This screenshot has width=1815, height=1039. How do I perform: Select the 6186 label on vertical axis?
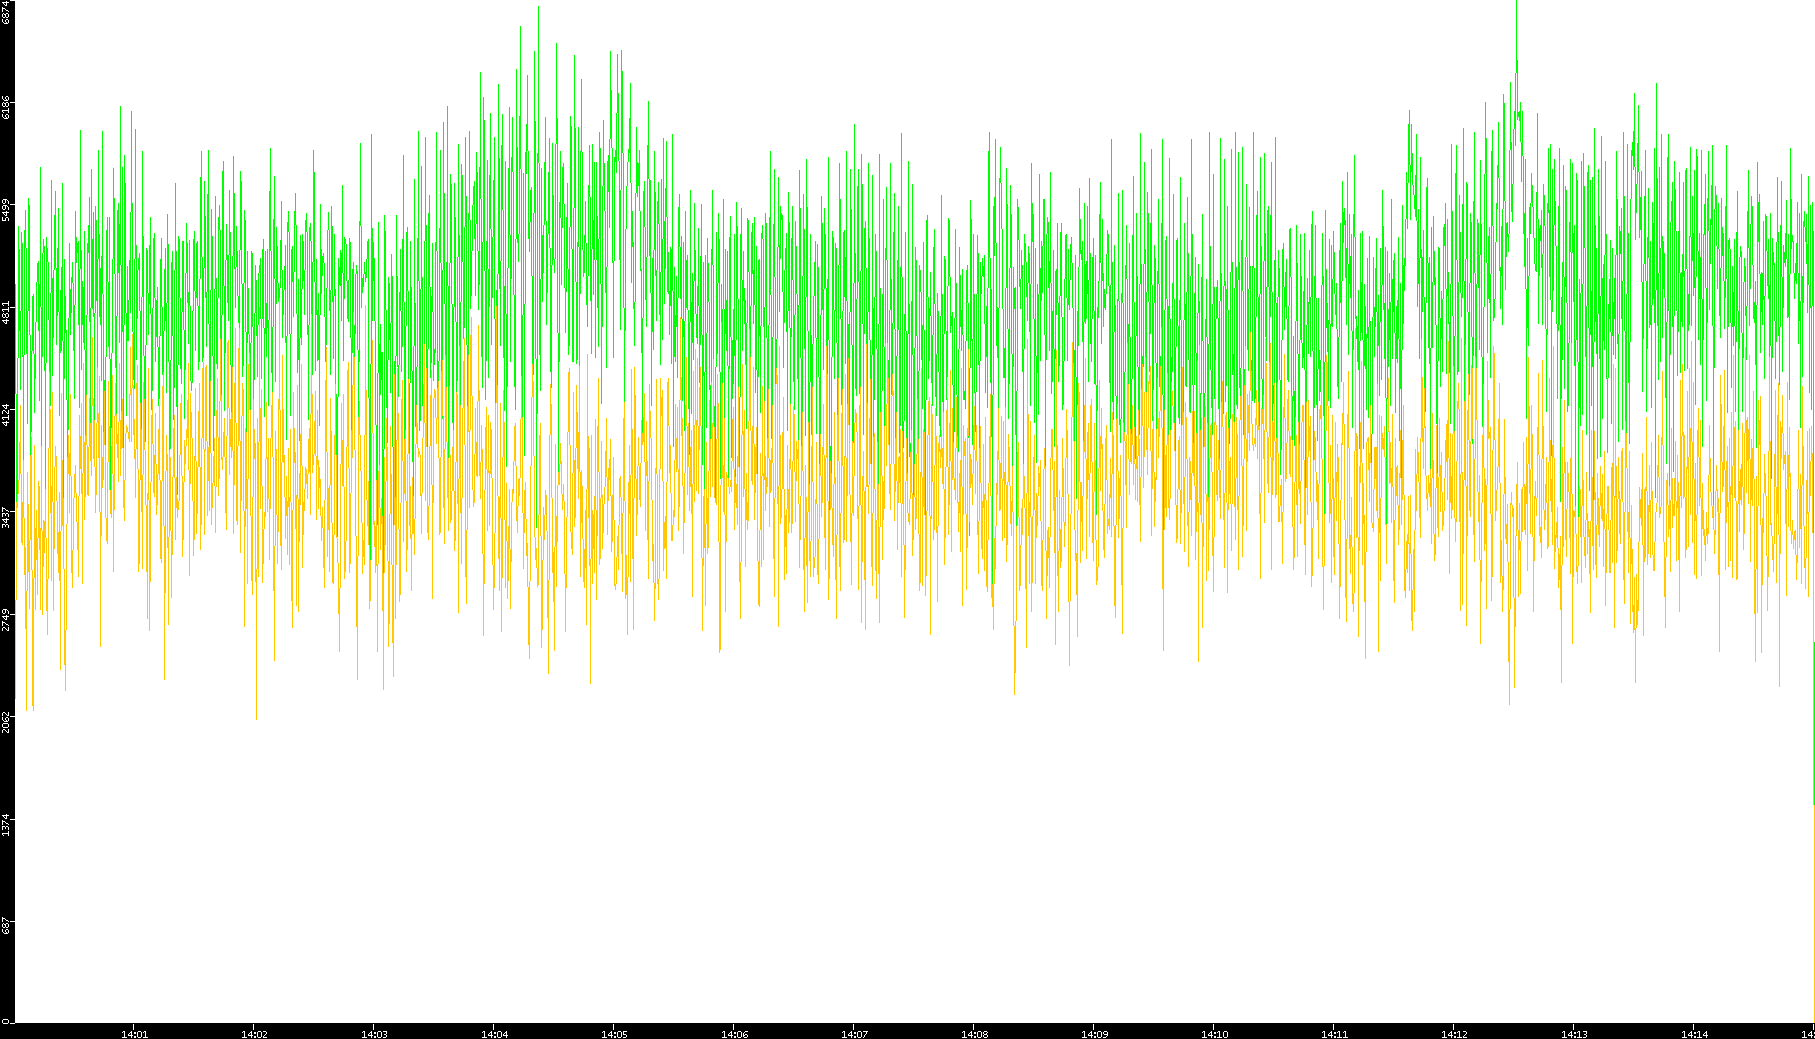click(x=7, y=107)
